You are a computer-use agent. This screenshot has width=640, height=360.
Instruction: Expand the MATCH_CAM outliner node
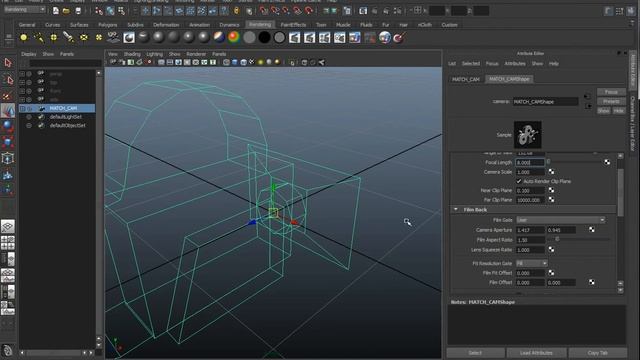[x=22, y=108]
